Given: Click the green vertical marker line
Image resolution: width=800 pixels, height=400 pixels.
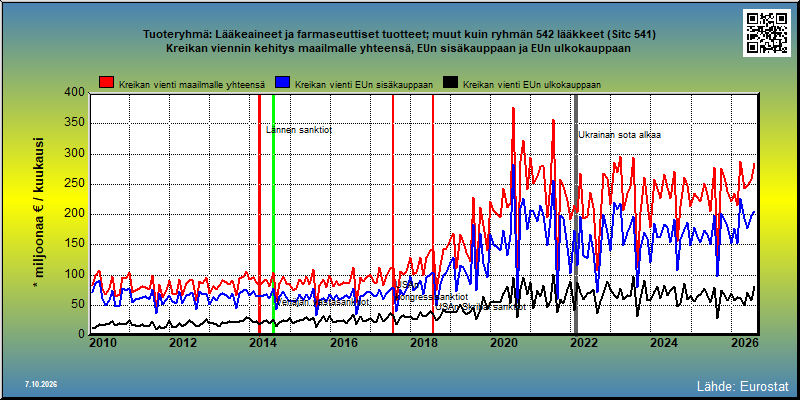Looking at the screenshot, I should point(273,214).
